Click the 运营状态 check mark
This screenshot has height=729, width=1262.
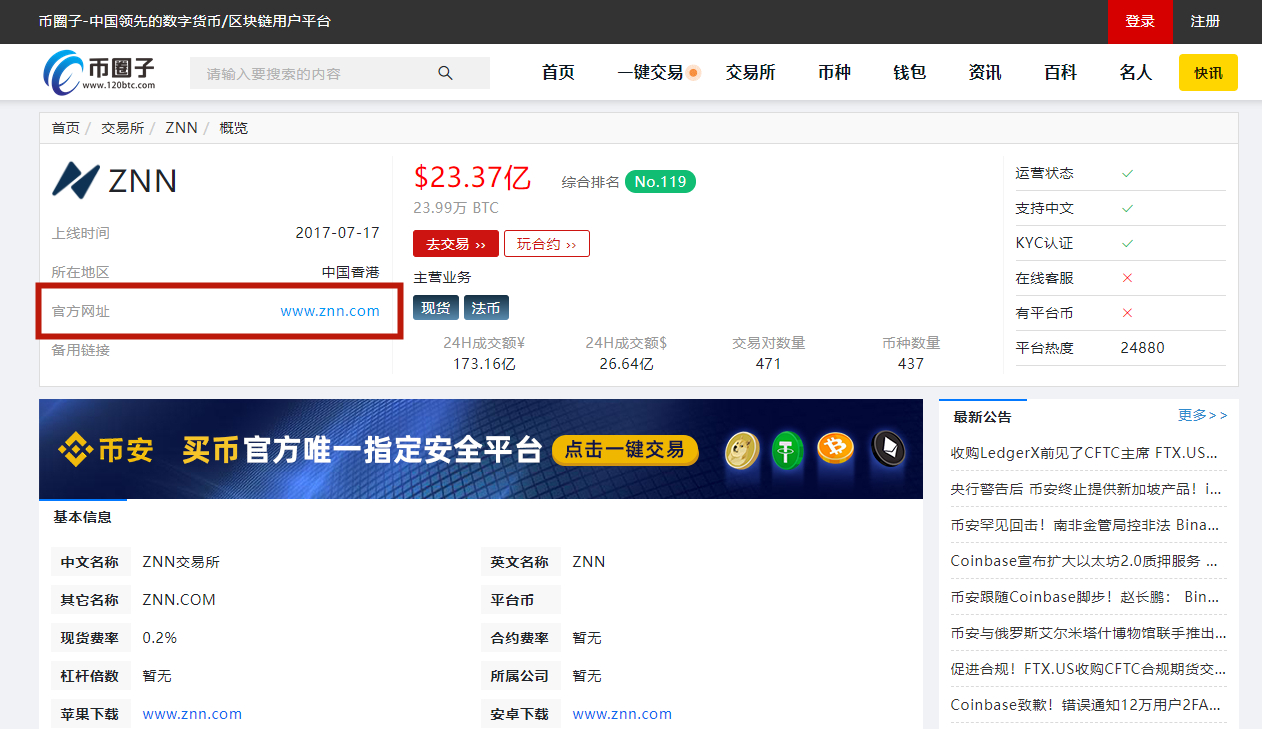[1127, 173]
